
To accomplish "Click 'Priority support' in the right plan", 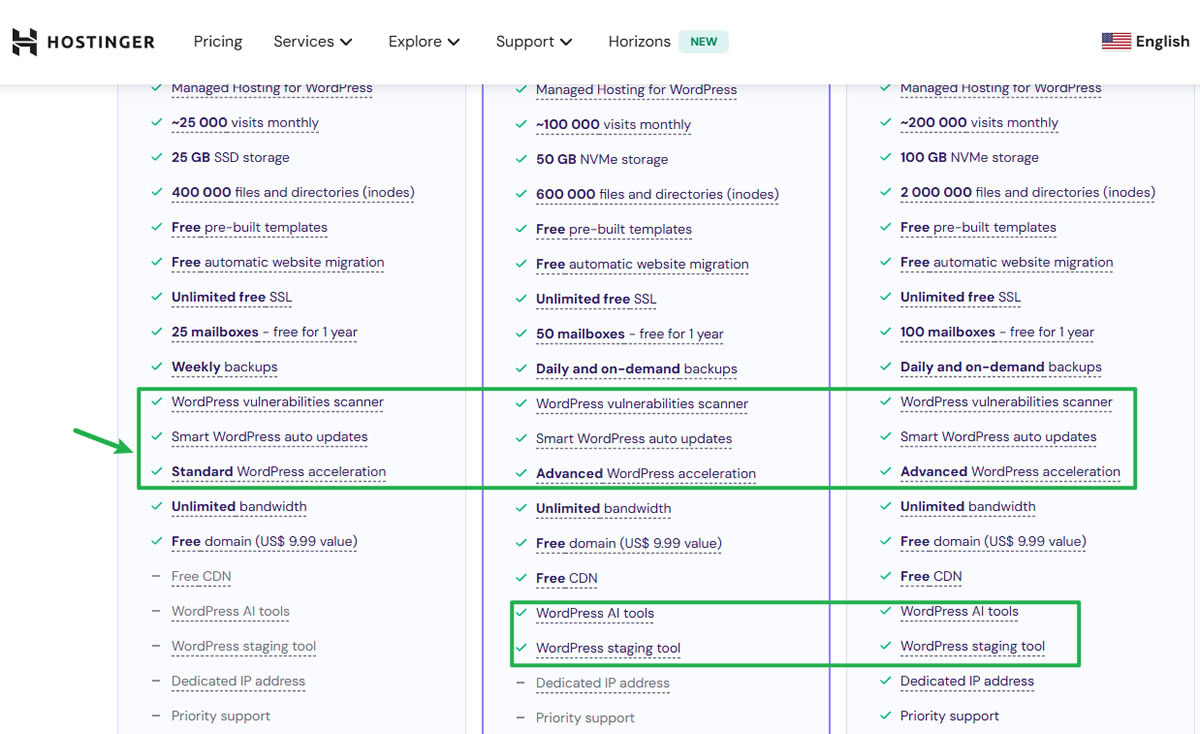I will coord(950,717).
